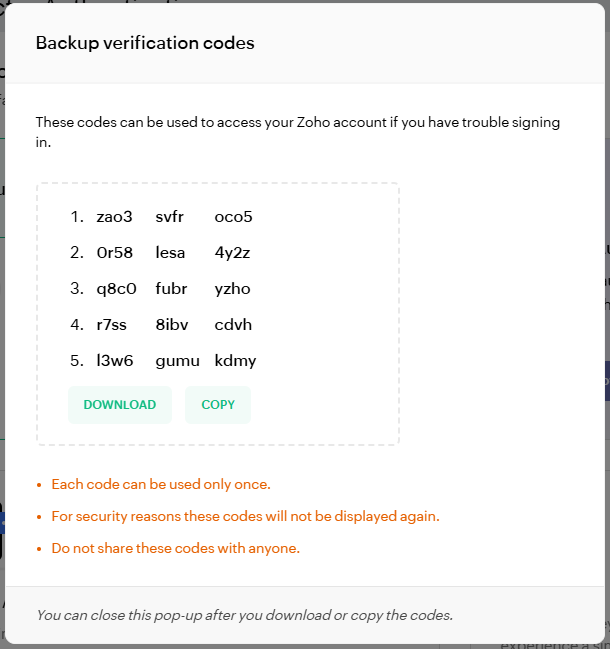Click code segment "cdvh" in fourth row
The height and width of the screenshot is (649, 610).
[233, 325]
